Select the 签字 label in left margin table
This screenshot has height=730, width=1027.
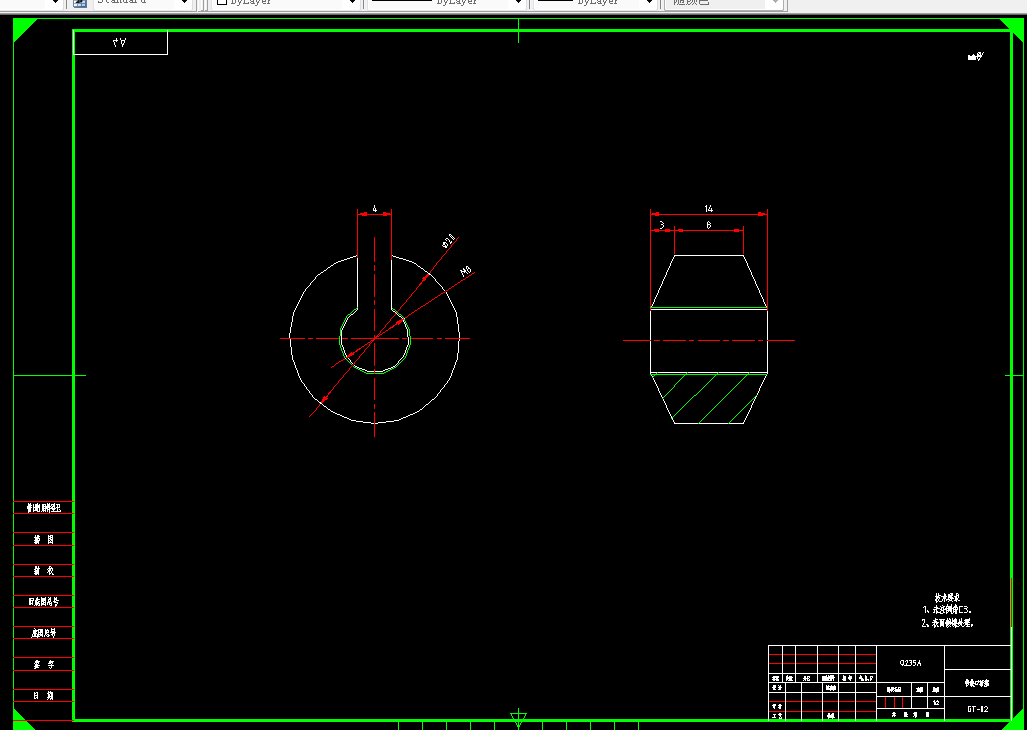(x=44, y=665)
